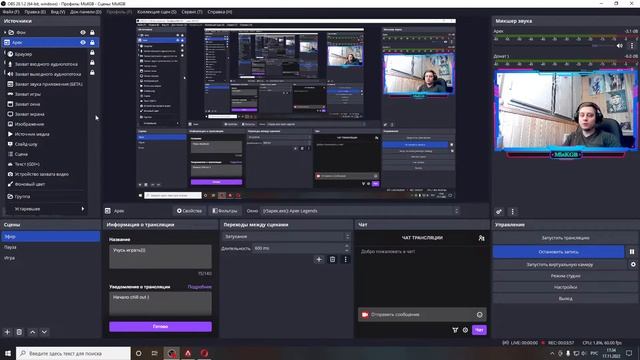The image size is (640, 360).
Task: Open Apex audio channel options menu
Action: click(x=632, y=46)
